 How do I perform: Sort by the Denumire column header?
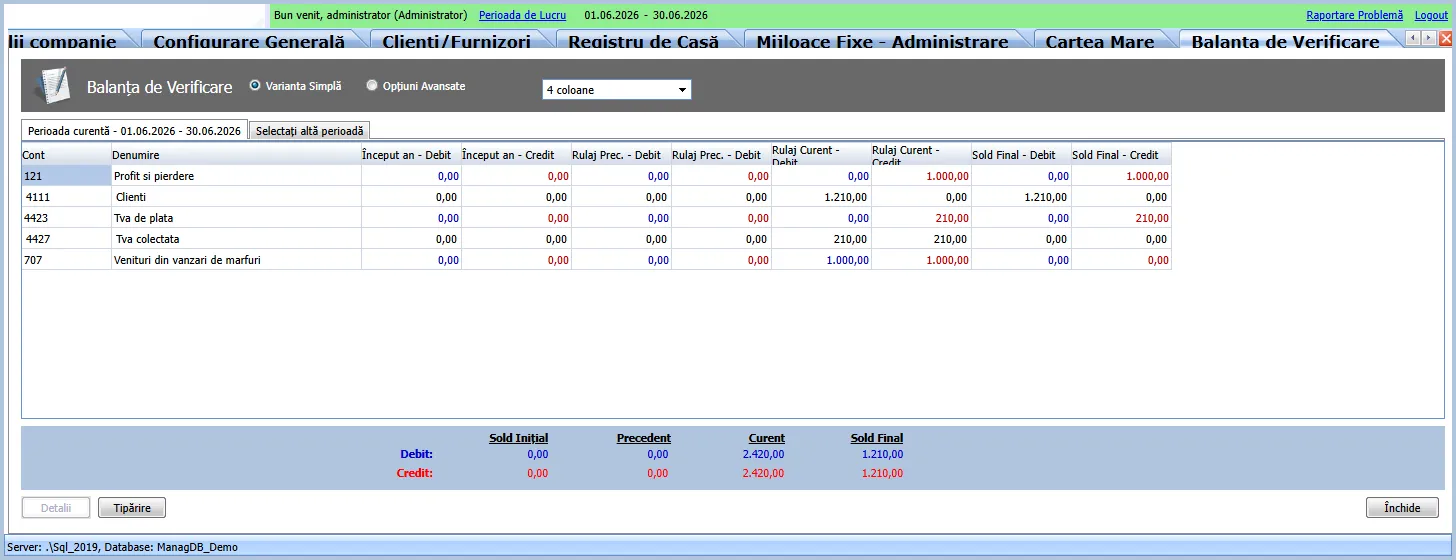pyautogui.click(x=236, y=155)
